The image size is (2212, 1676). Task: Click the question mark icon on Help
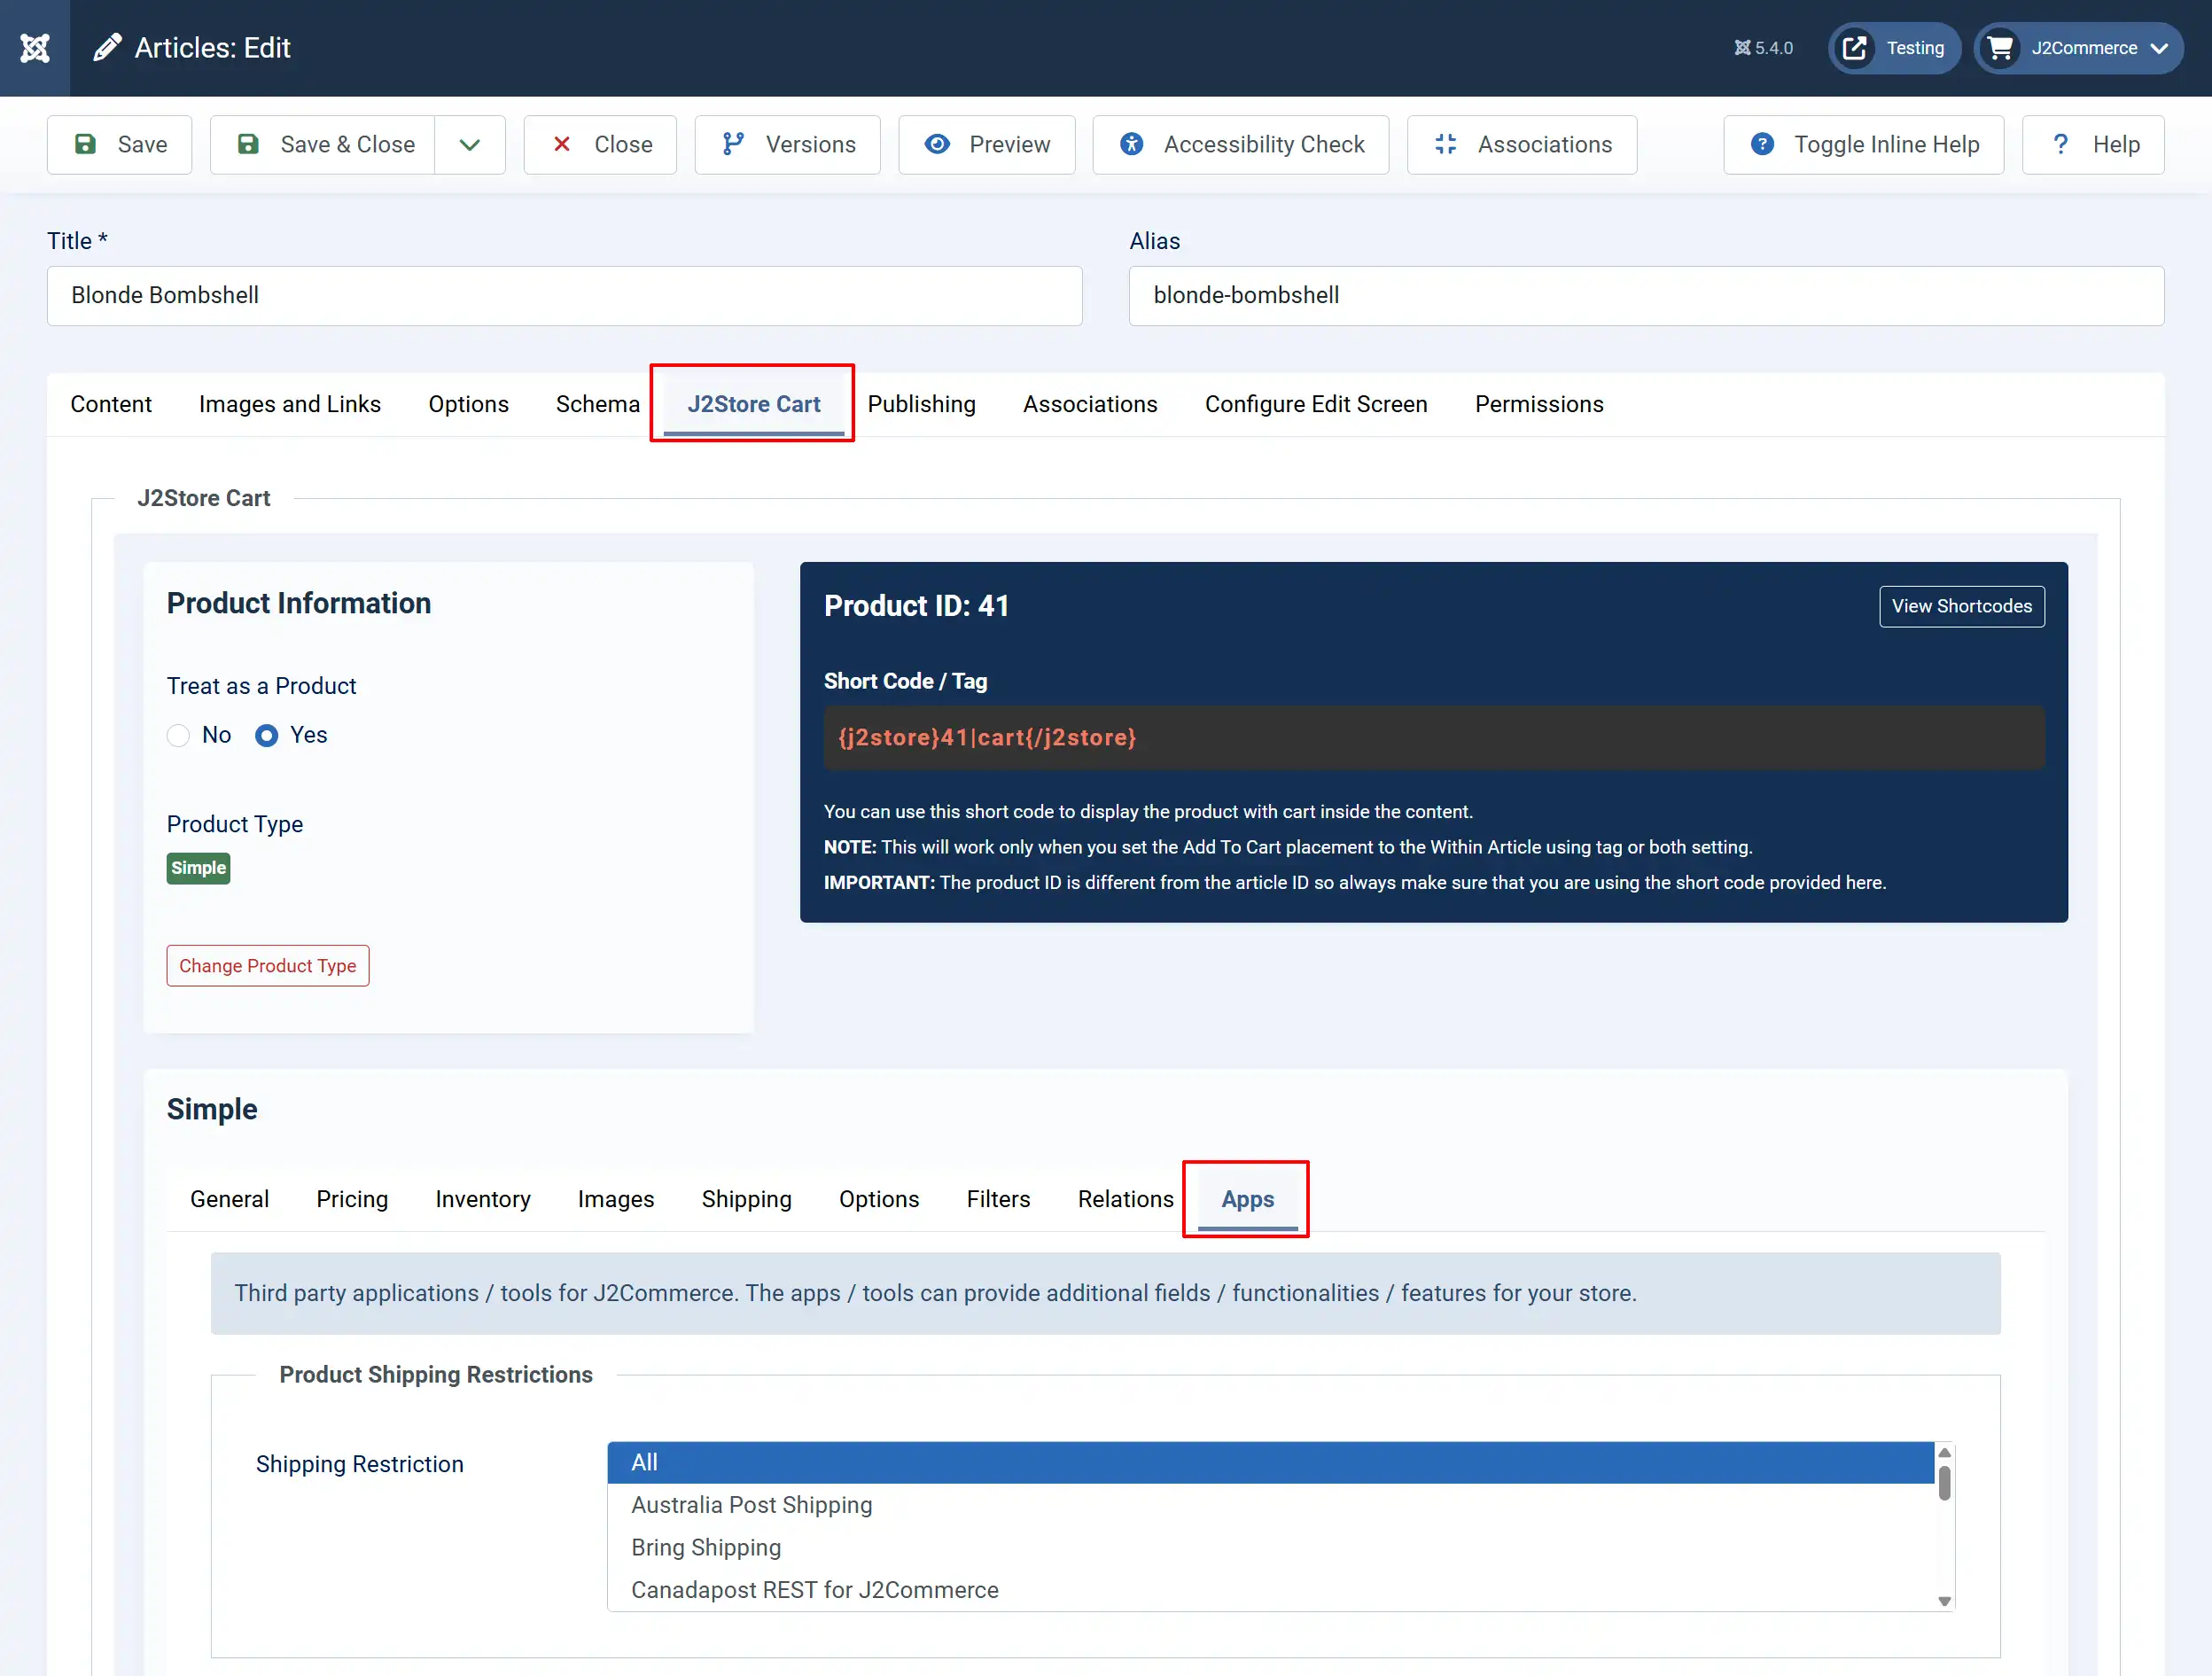point(2060,144)
